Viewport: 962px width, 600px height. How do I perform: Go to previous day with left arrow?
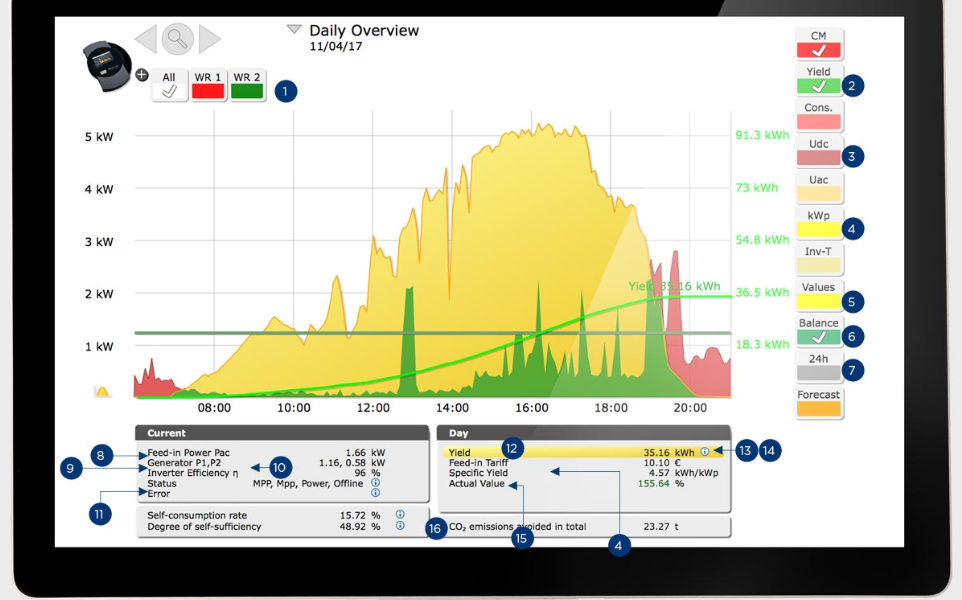coord(146,39)
